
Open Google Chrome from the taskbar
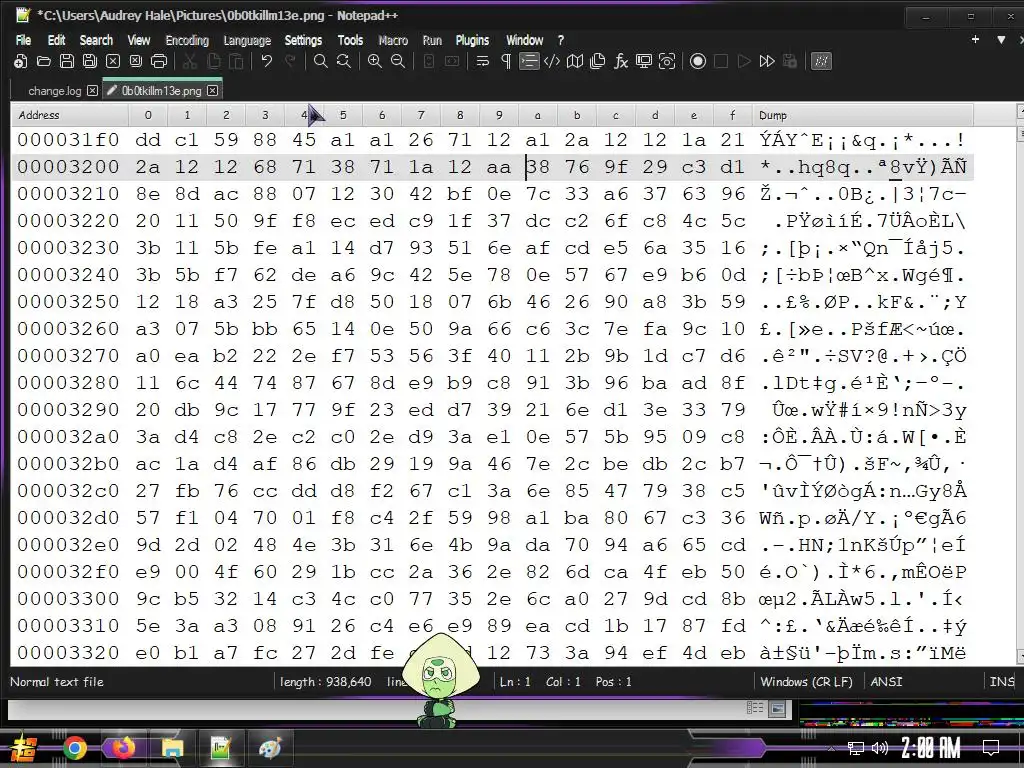tap(75, 748)
